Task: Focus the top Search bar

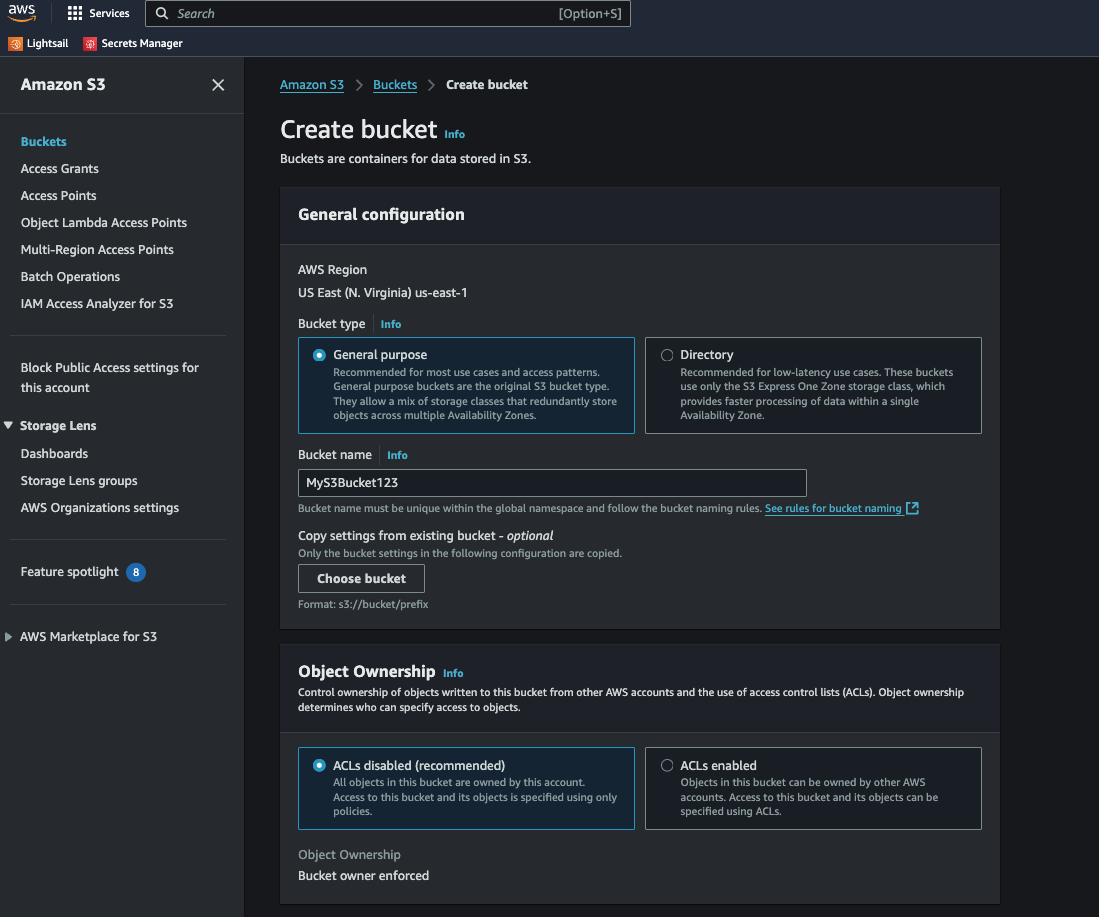Action: [388, 13]
